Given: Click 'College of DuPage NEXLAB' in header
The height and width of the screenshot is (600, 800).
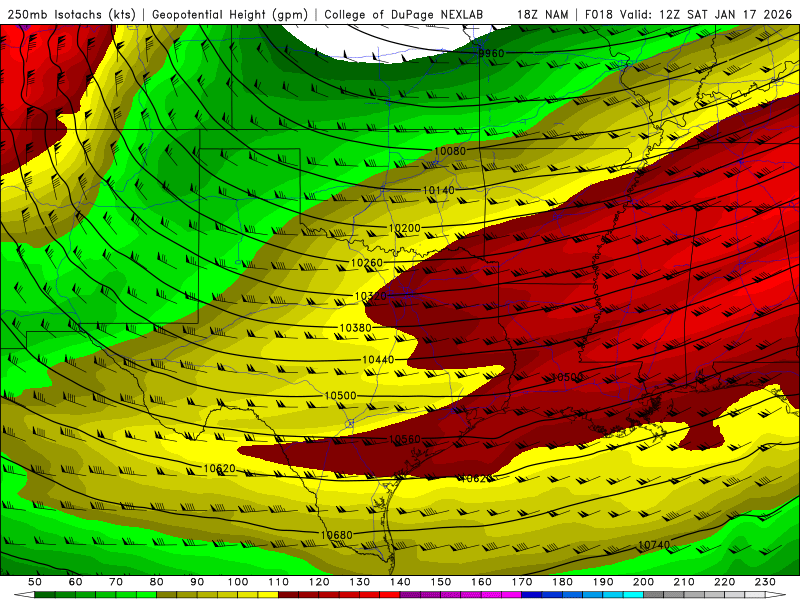Looking at the screenshot, I should (x=403, y=14).
